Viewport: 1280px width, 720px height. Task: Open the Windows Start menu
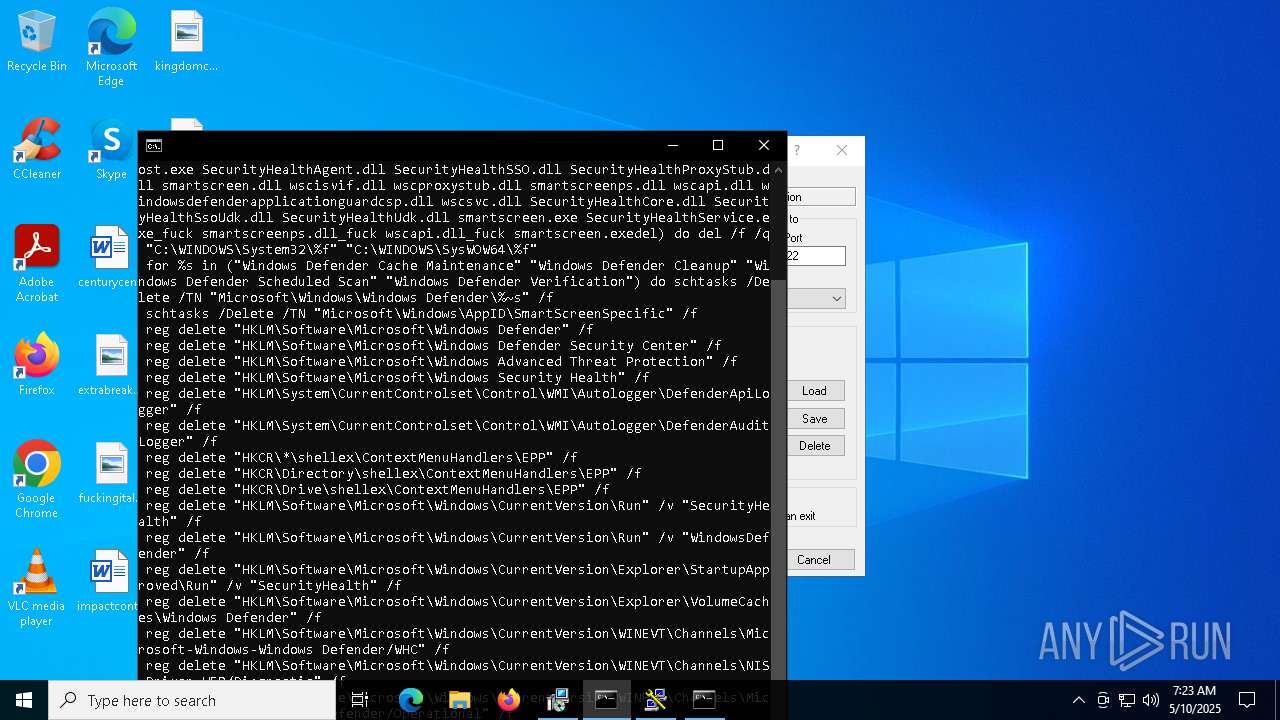click(x=24, y=700)
